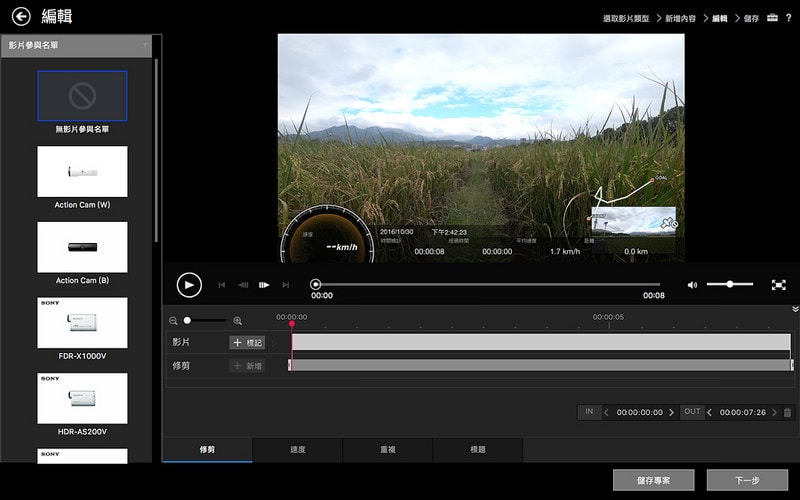This screenshot has width=800, height=500.
Task: Open help via the question mark icon
Action: coord(788,18)
